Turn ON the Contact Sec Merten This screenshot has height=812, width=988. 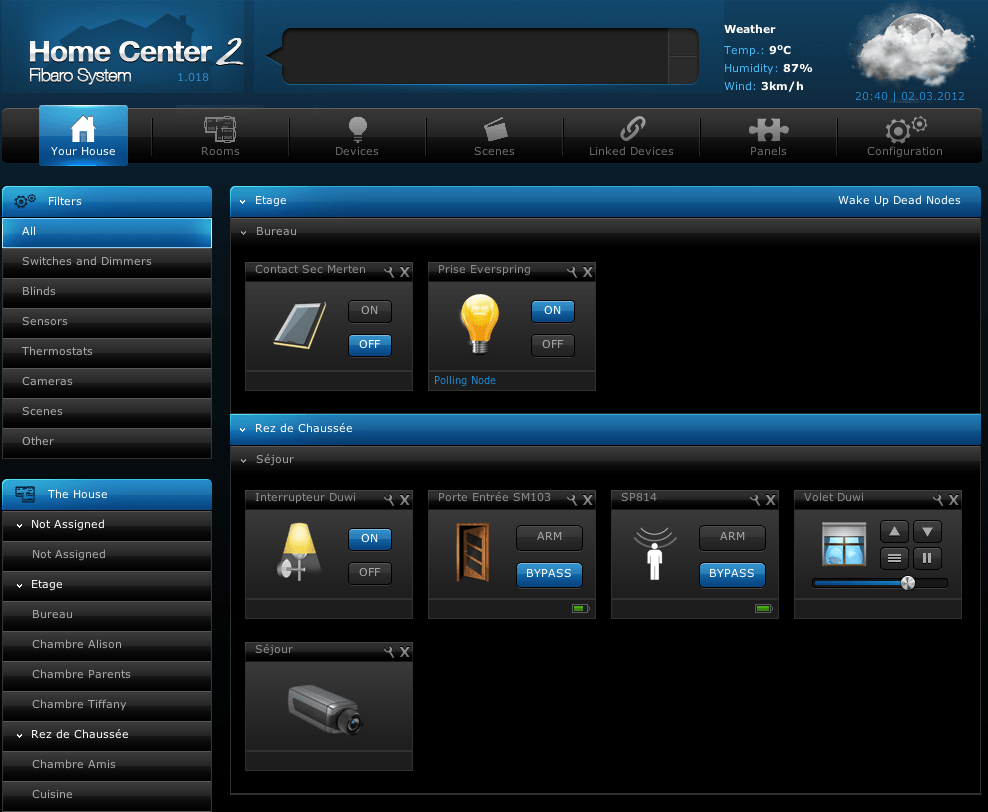click(x=370, y=311)
